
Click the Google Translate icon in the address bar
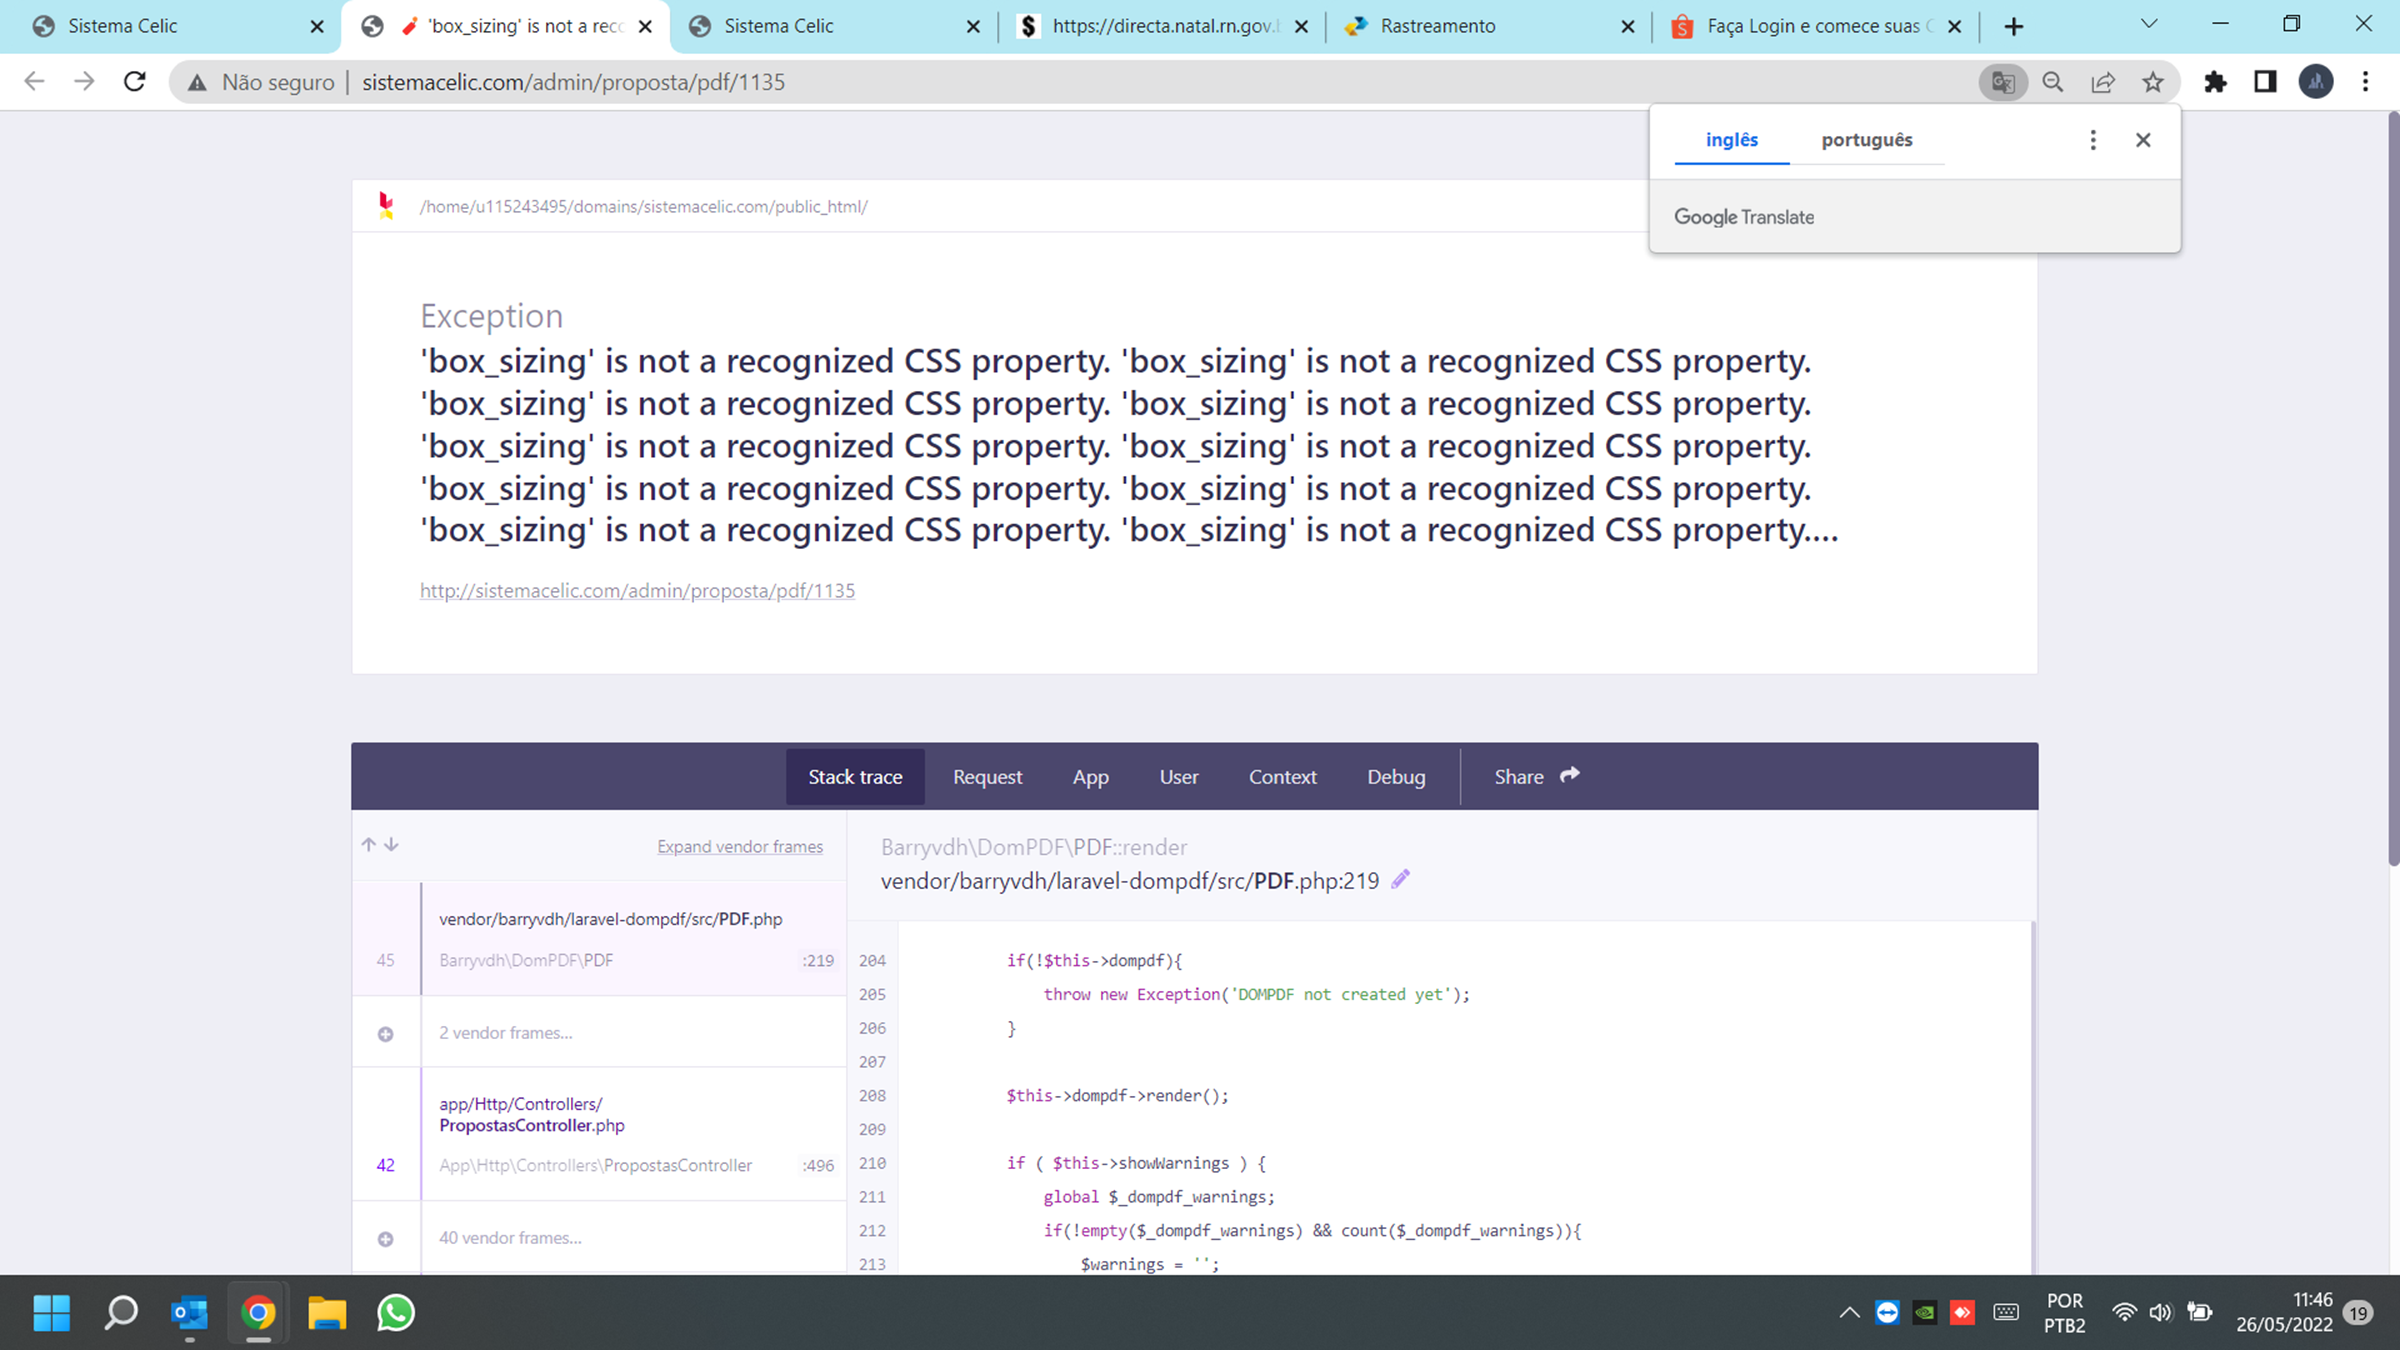click(2001, 82)
